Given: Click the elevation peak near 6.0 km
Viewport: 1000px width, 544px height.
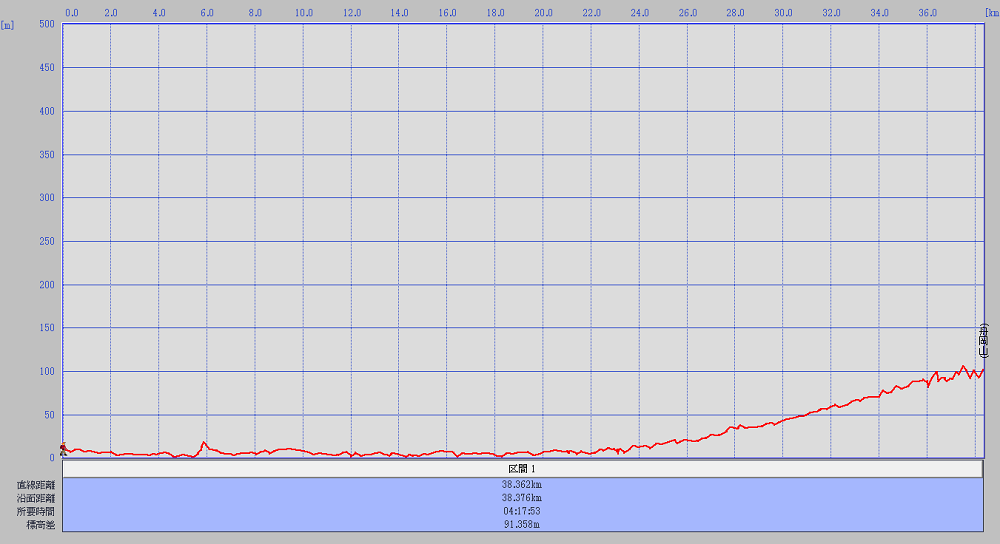Looking at the screenshot, I should 204,442.
